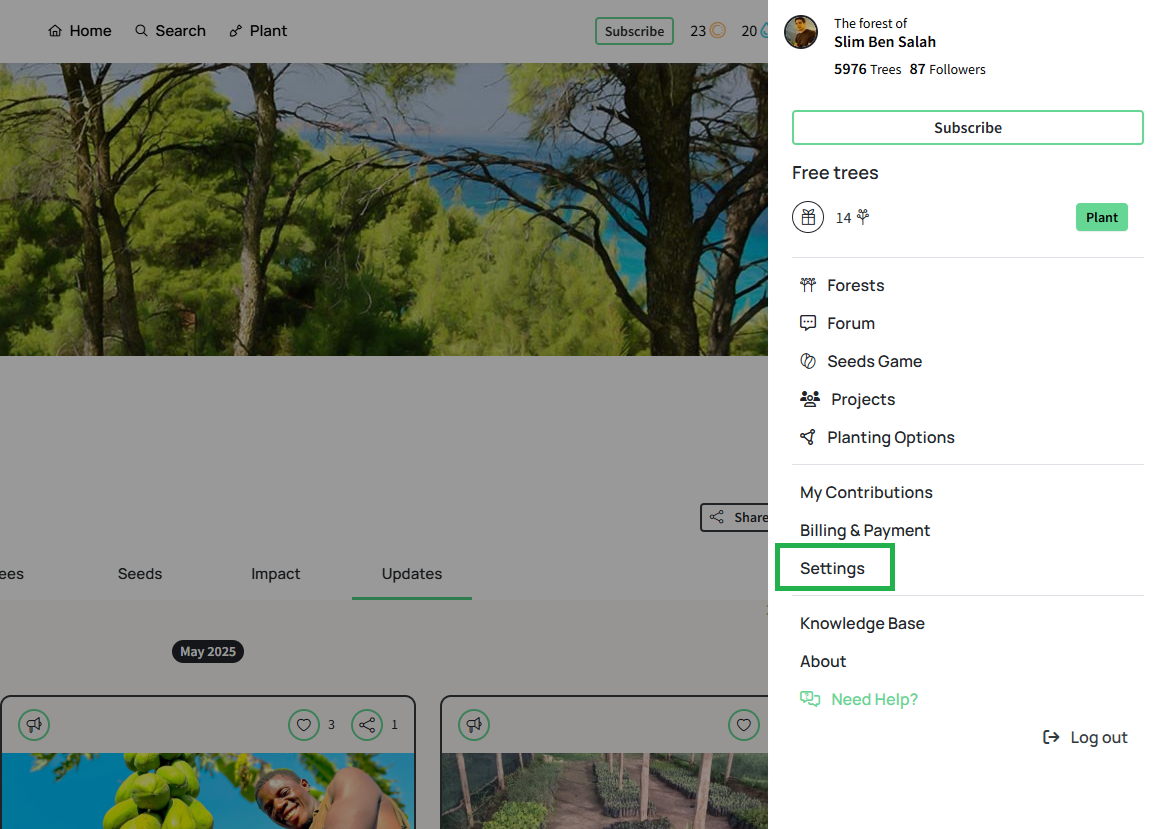Open Forum via its chat bubble icon

(808, 323)
